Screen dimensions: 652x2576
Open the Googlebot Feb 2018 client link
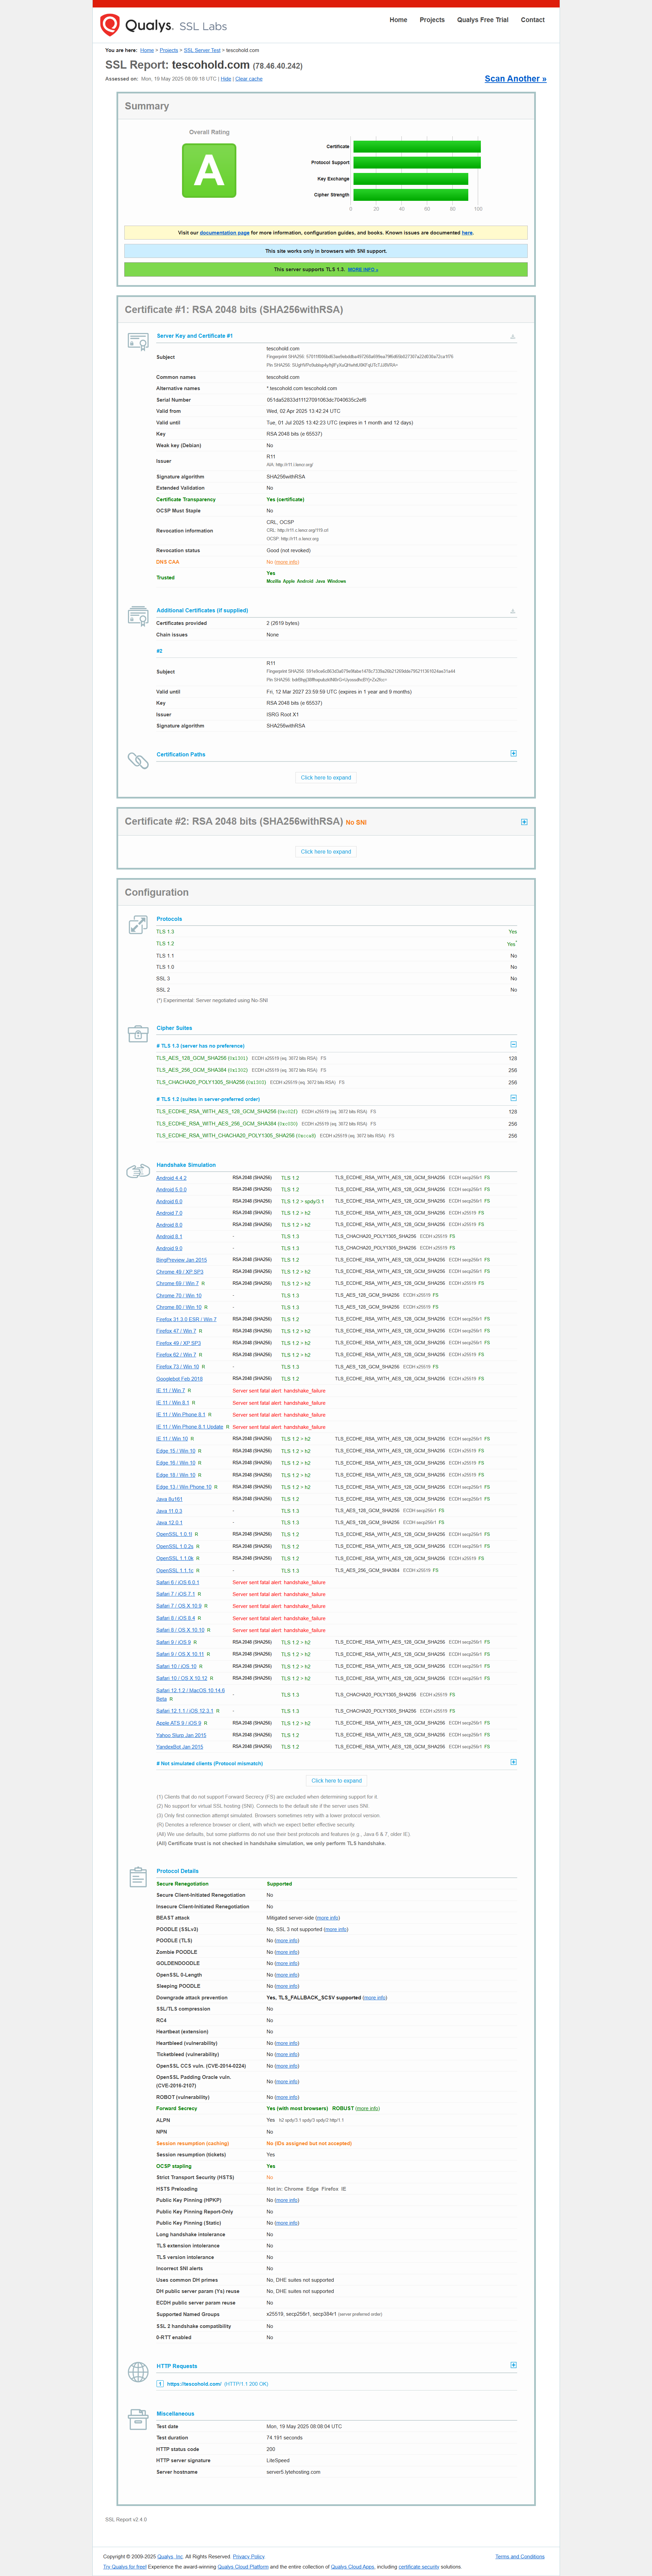pos(179,1379)
